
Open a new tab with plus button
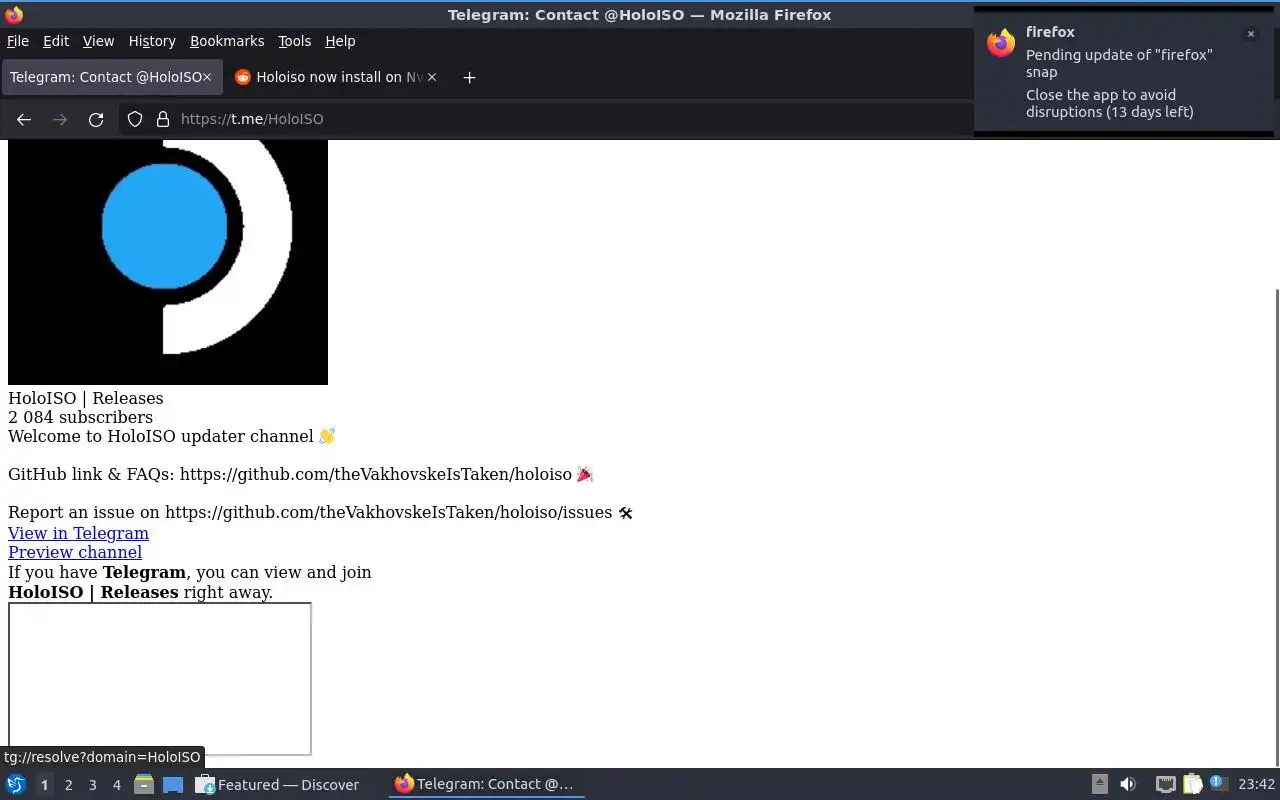pyautogui.click(x=469, y=77)
